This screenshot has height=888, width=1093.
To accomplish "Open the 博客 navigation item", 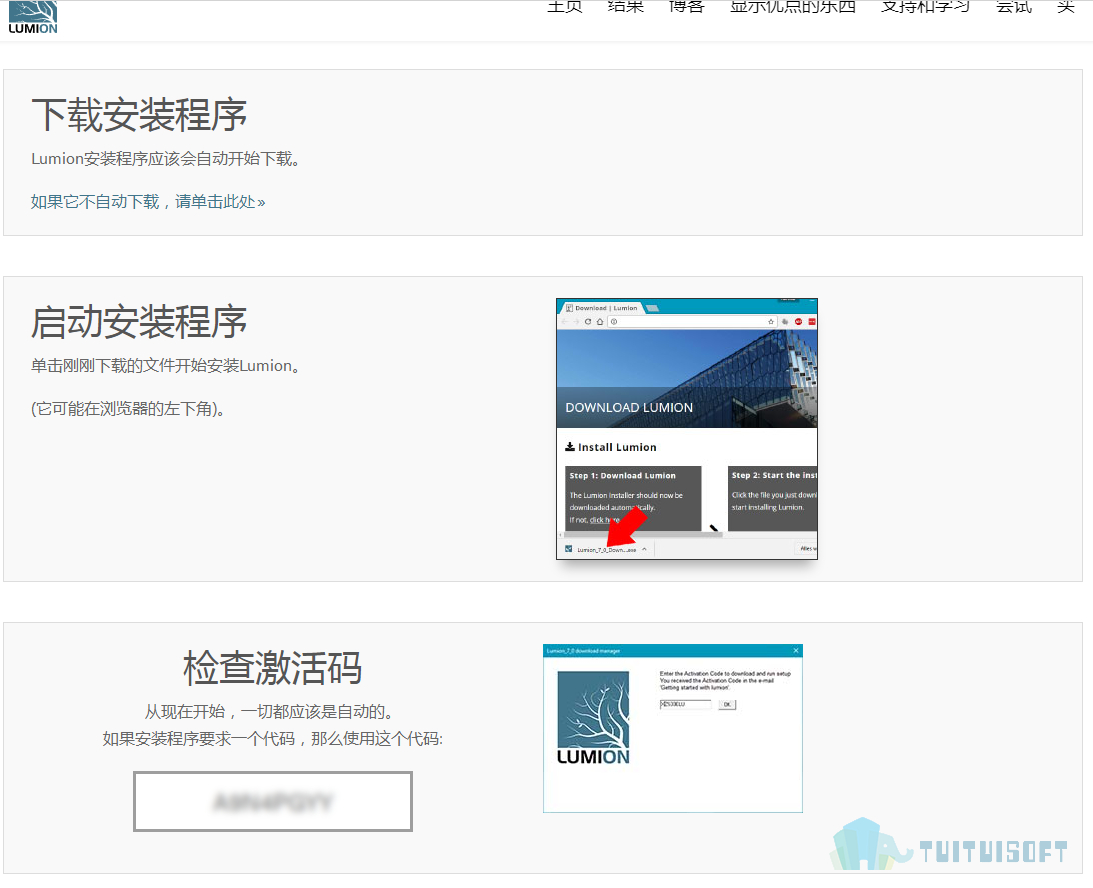I will [x=687, y=7].
